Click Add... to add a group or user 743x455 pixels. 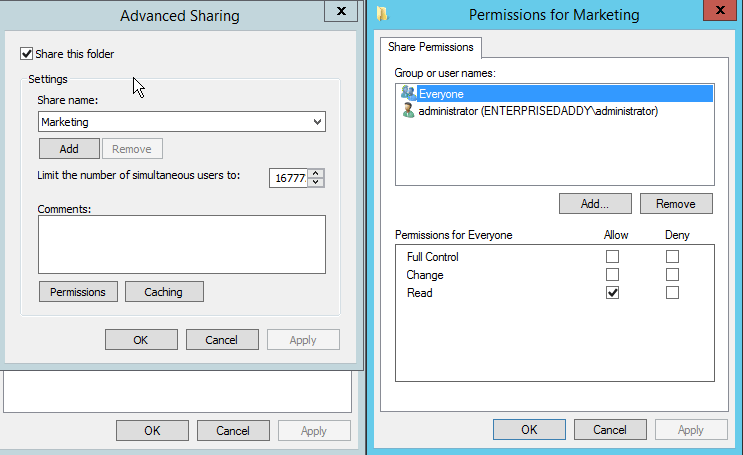click(x=595, y=204)
